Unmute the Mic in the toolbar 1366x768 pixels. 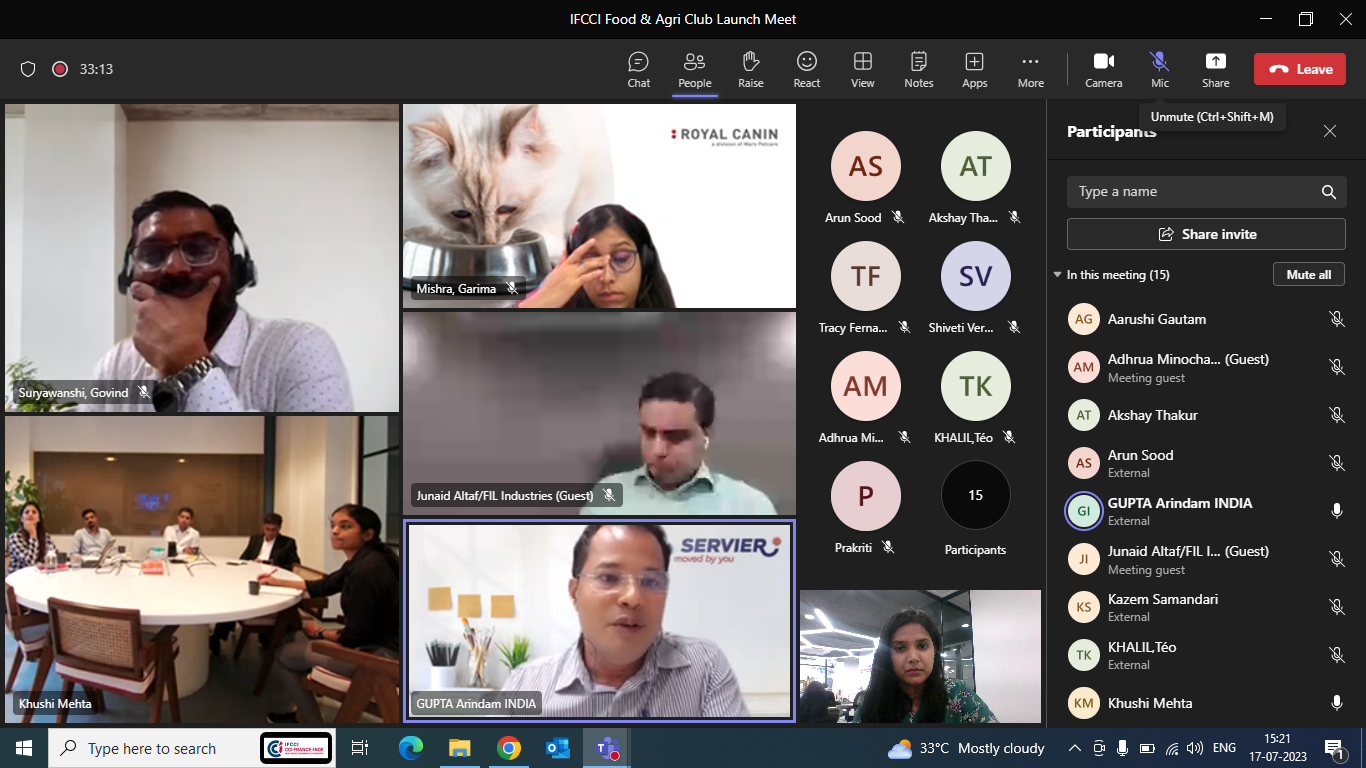(1159, 69)
